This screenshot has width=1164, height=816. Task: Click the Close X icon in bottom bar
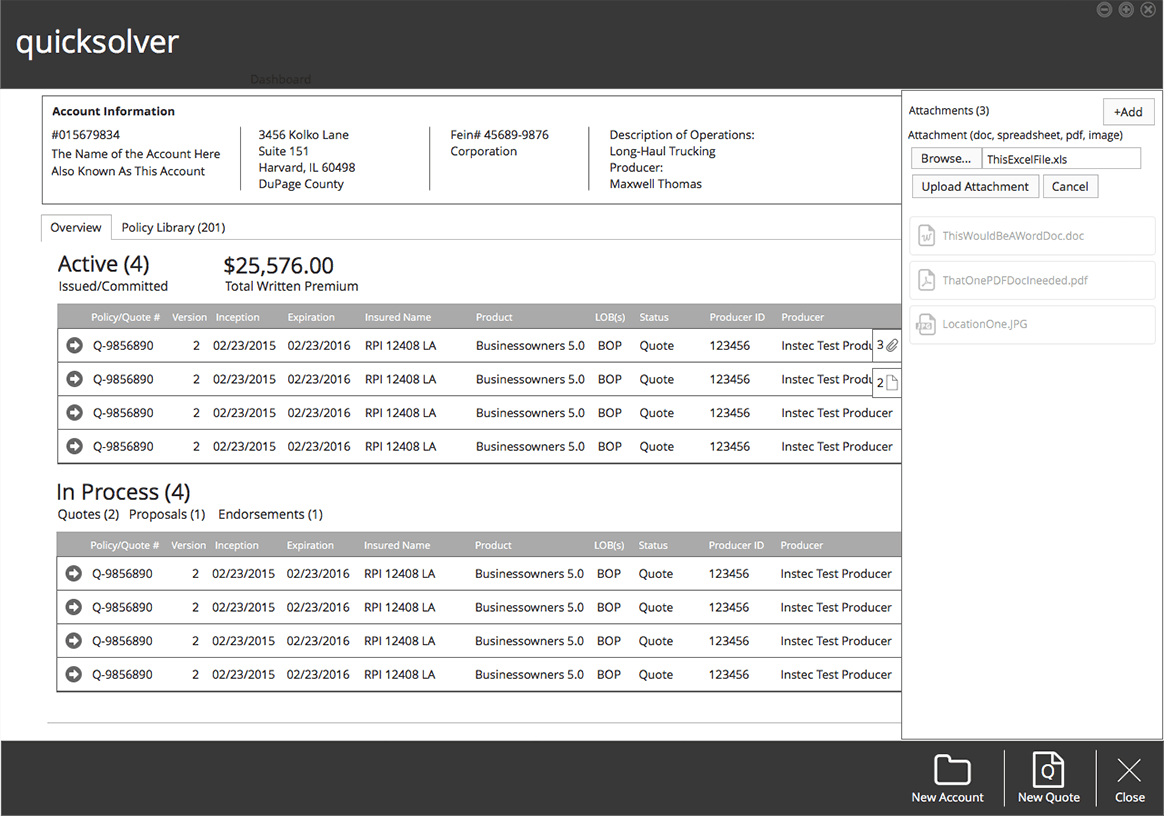[x=1129, y=770]
